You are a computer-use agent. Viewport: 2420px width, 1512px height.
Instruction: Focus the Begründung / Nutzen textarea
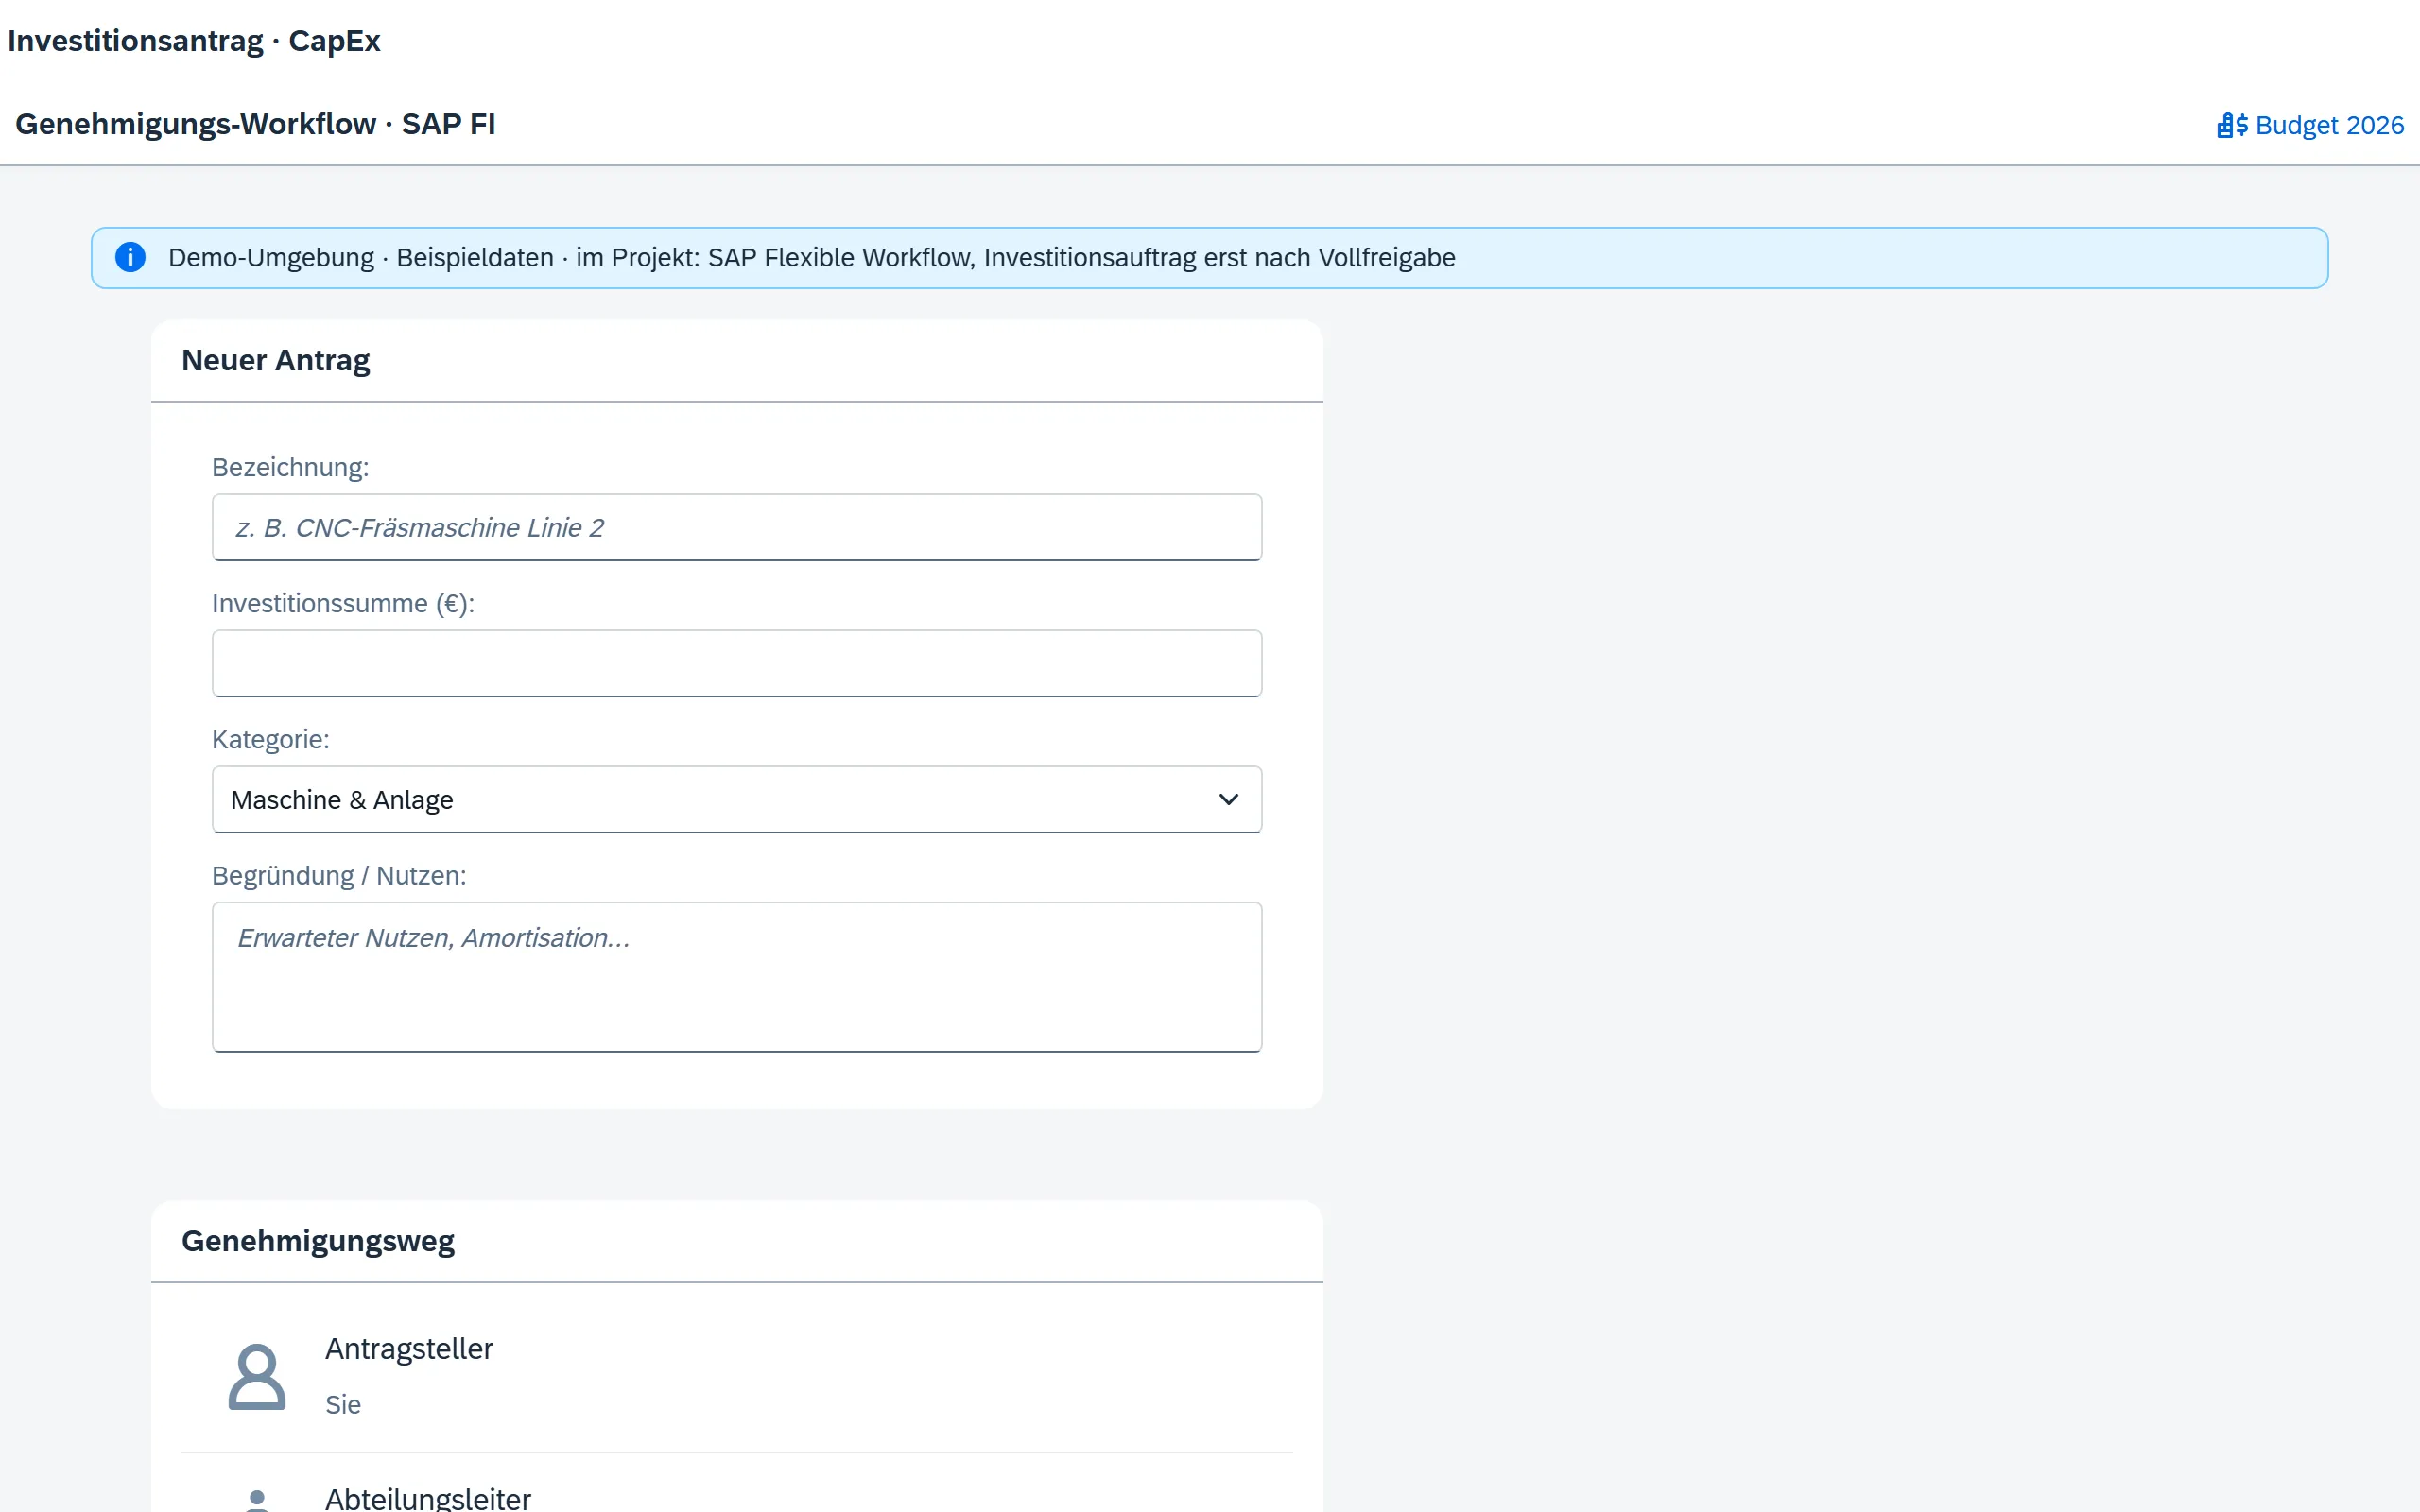point(737,977)
